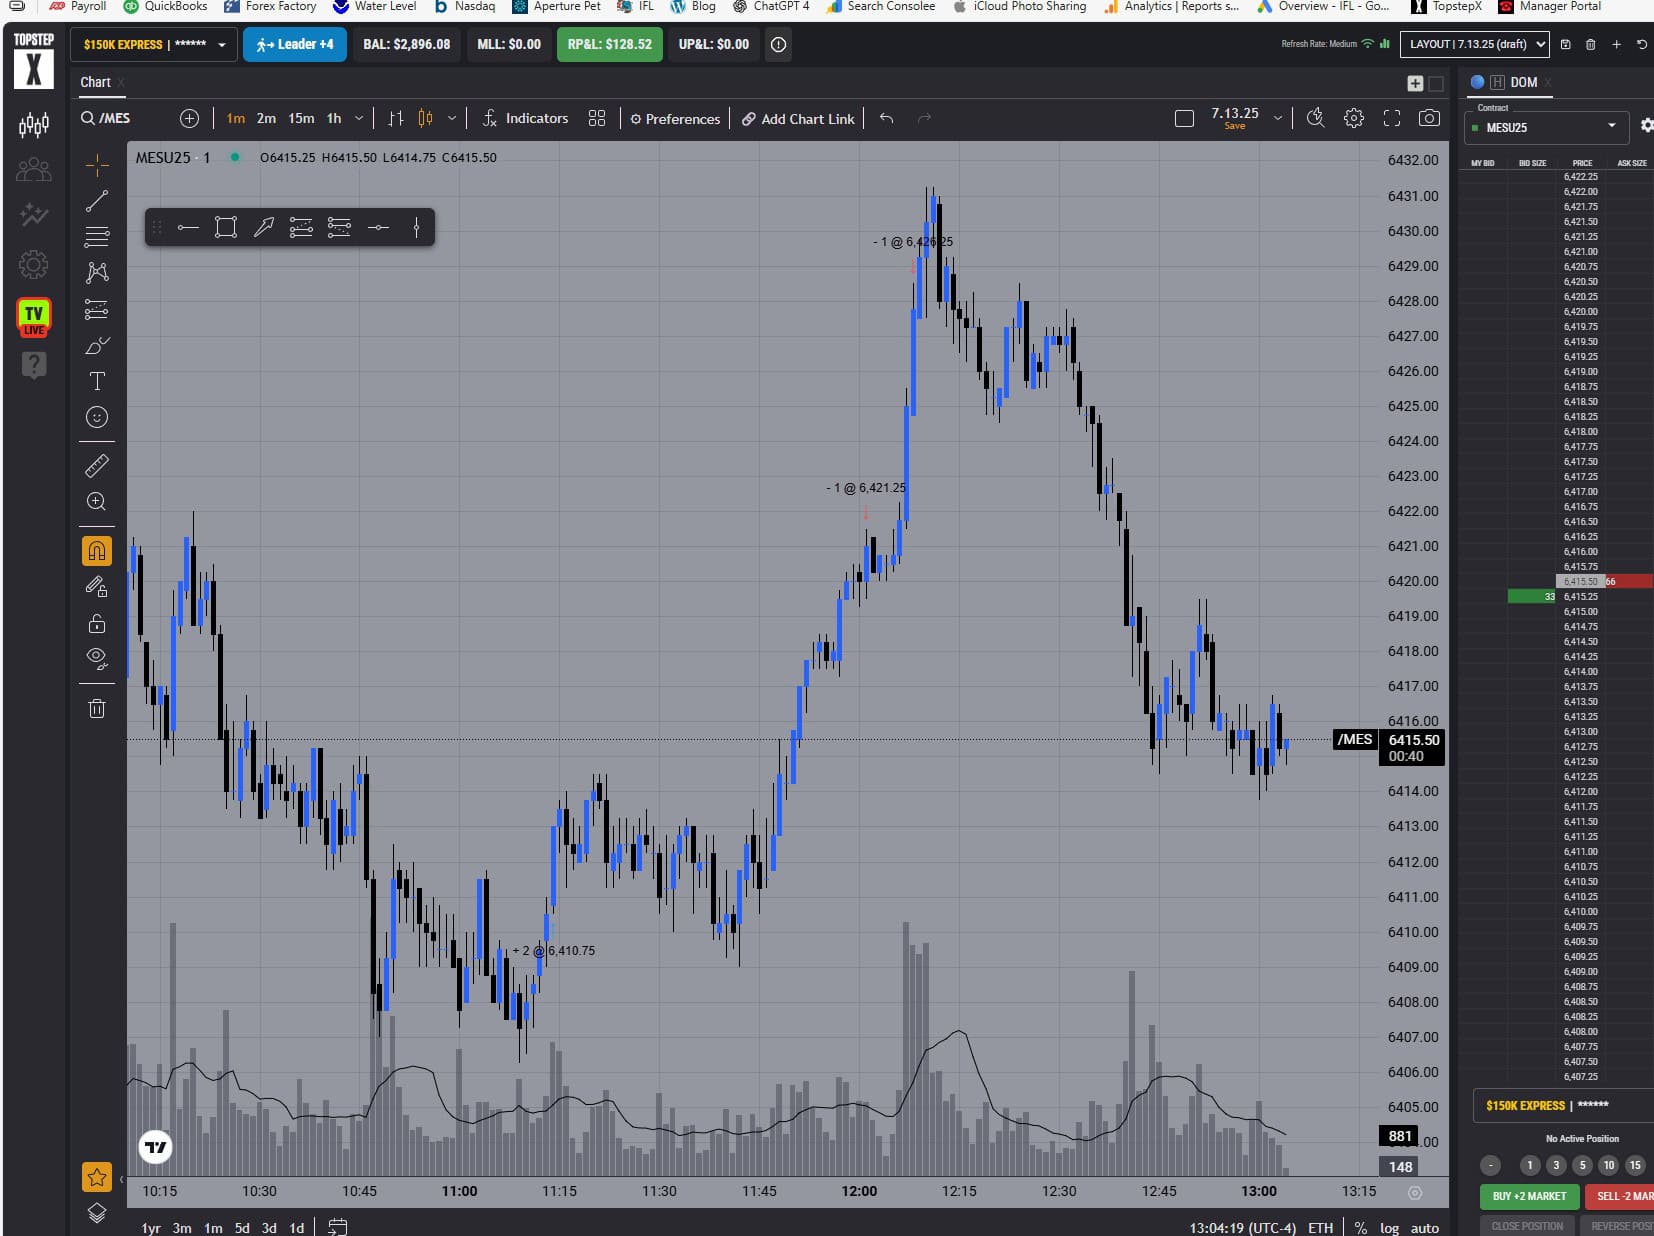Open the indicator templates grid icon

click(597, 118)
